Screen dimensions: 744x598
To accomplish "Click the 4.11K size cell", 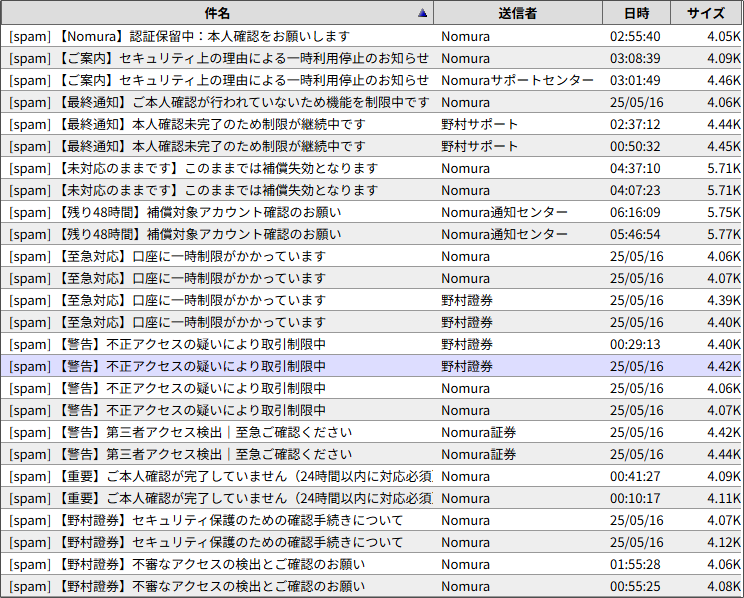I will pyautogui.click(x=724, y=498).
